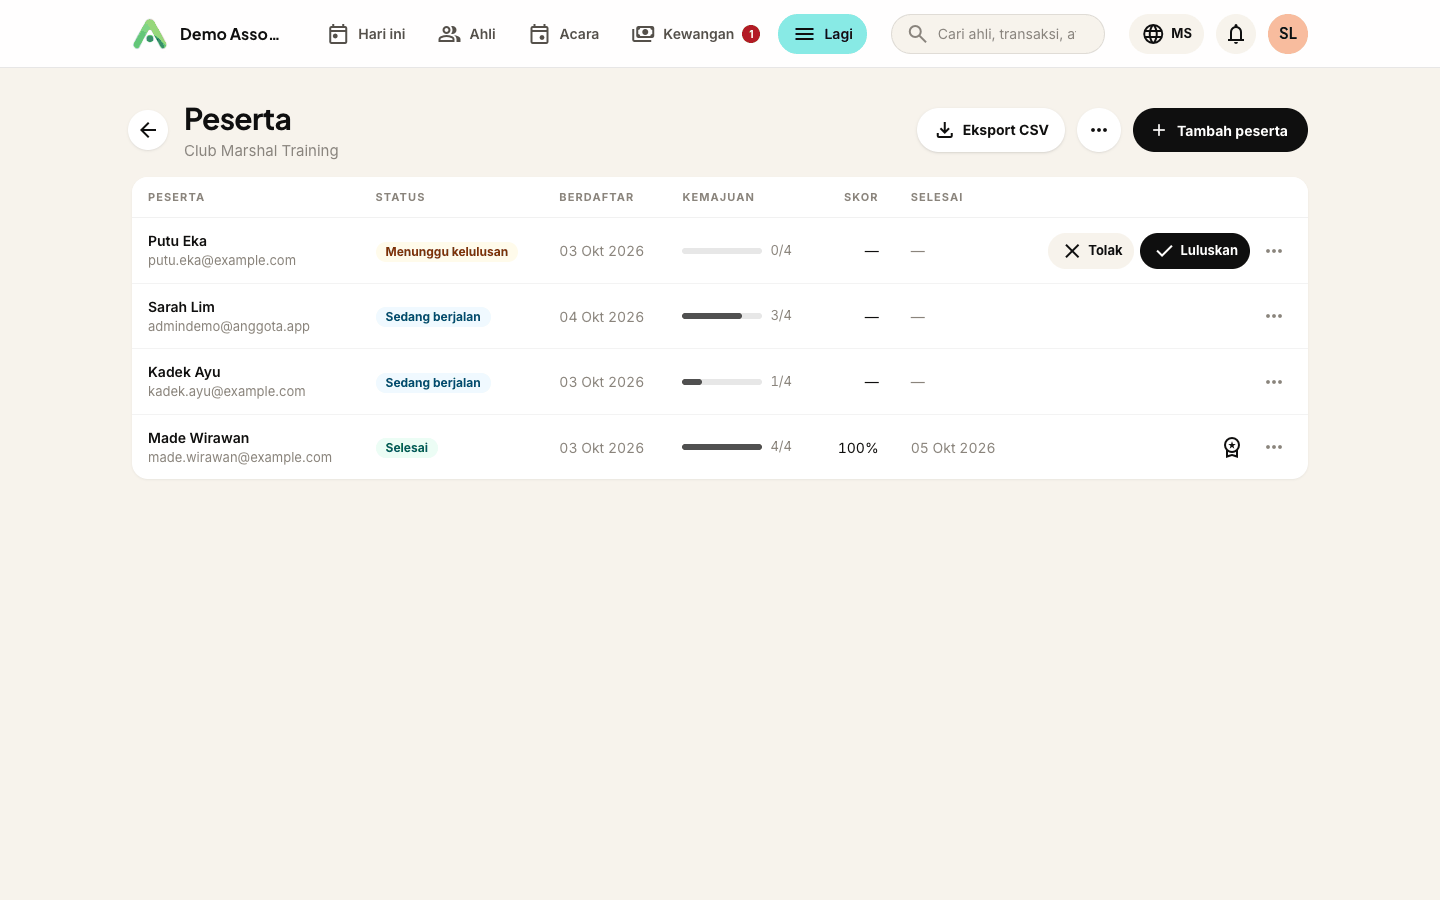Image resolution: width=1440 pixels, height=900 pixels.
Task: Open the Lagi menu
Action: [822, 34]
